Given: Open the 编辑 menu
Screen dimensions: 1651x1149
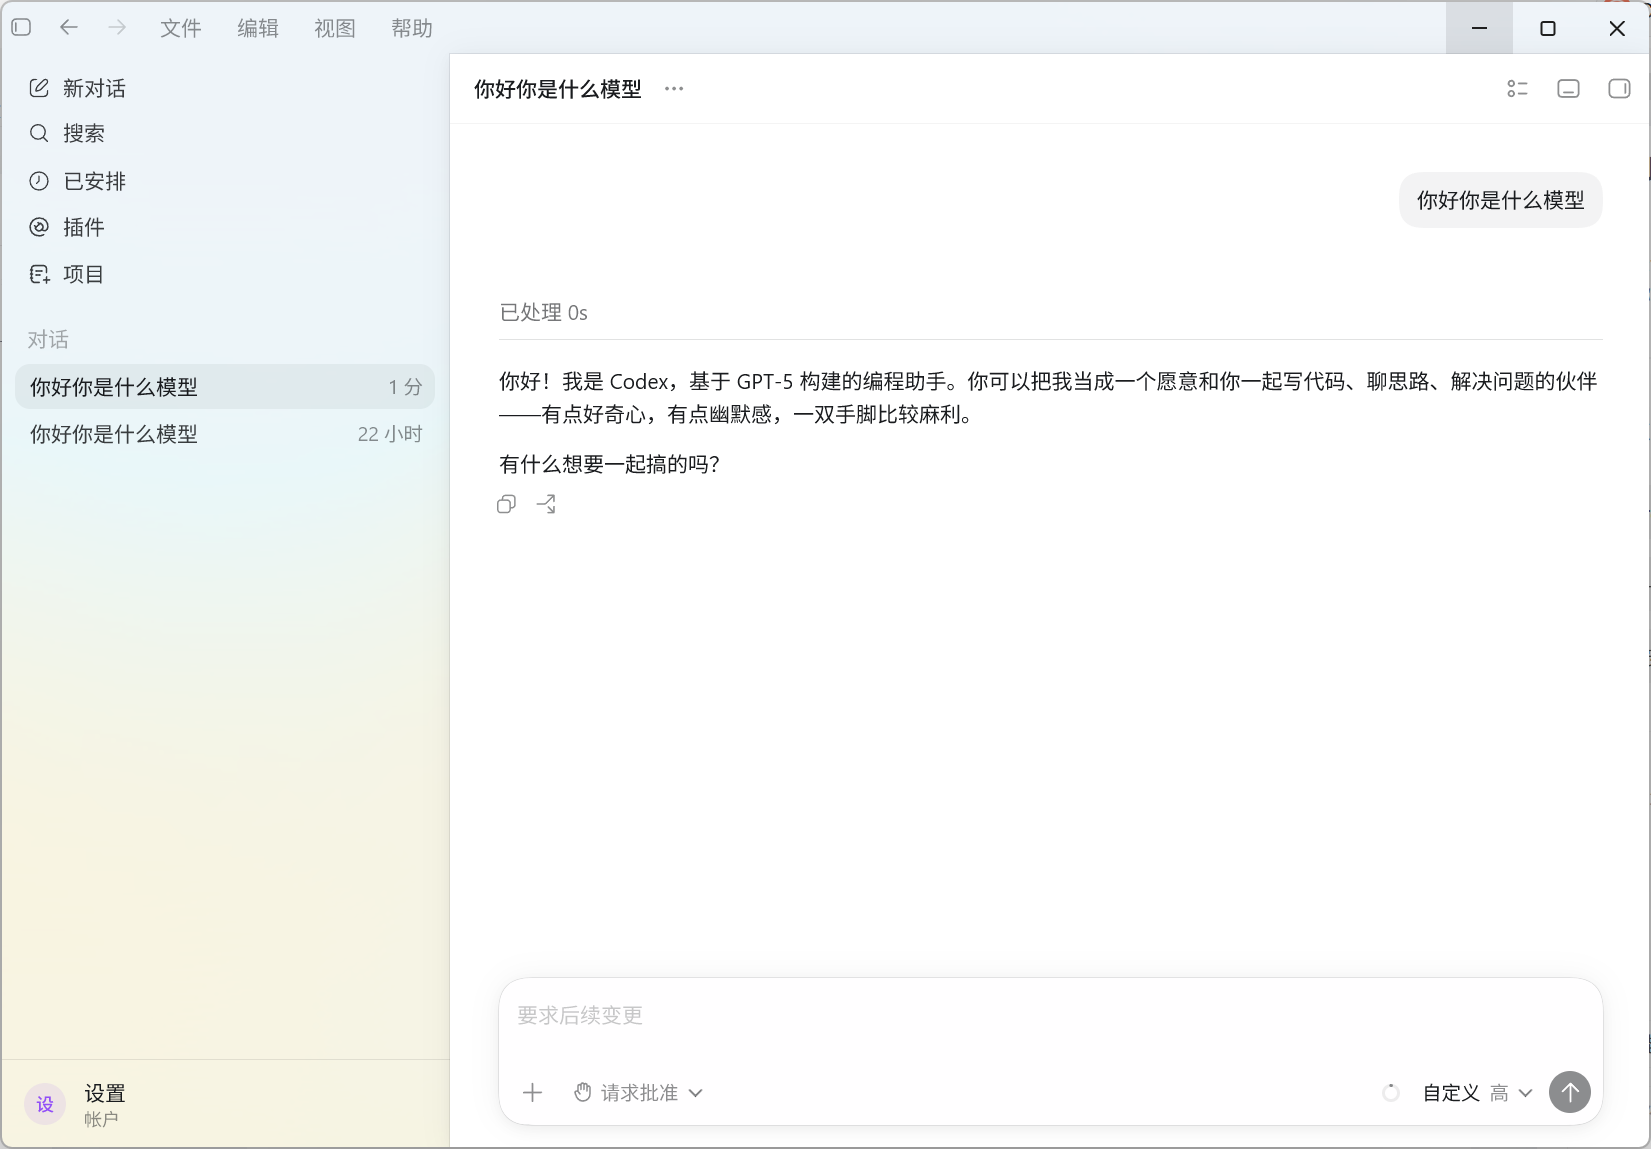Looking at the screenshot, I should pos(258,28).
